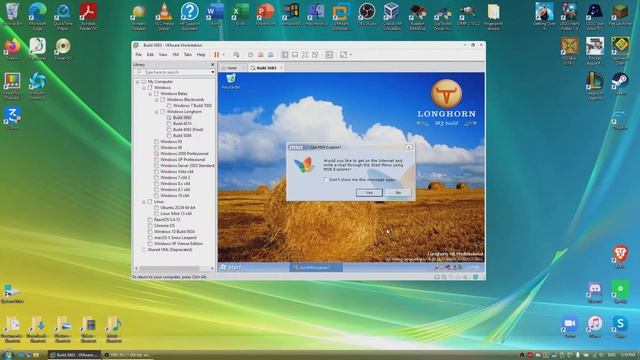The image size is (640, 360).
Task: Close the MSN Explorer dialog
Action: [x=409, y=147]
